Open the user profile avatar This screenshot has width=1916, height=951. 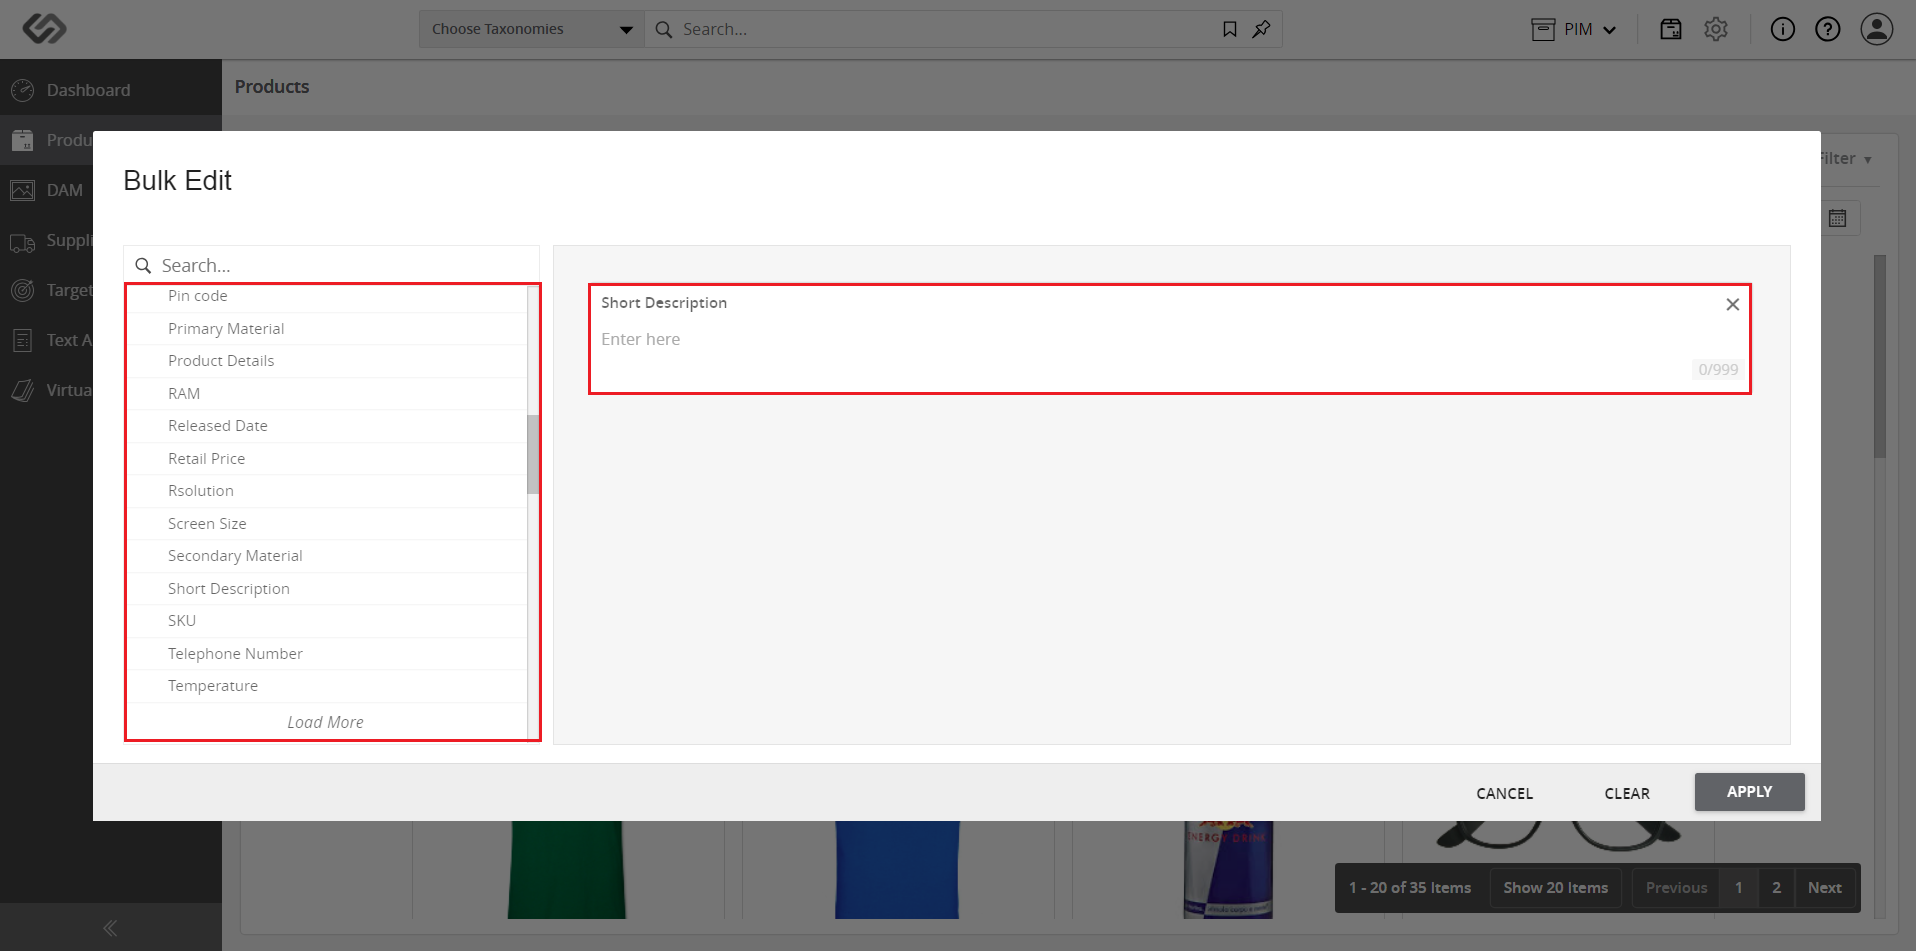click(x=1877, y=29)
